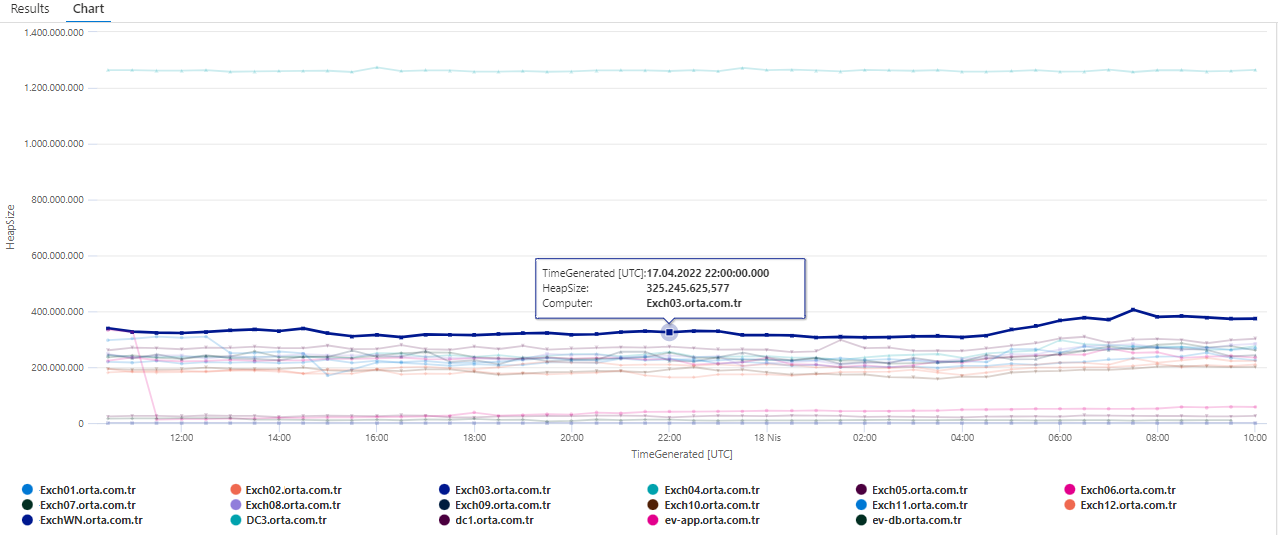Click the Exch03.orta.com.tr Computer value in tooltip
The image size is (1278, 535).
(x=694, y=303)
